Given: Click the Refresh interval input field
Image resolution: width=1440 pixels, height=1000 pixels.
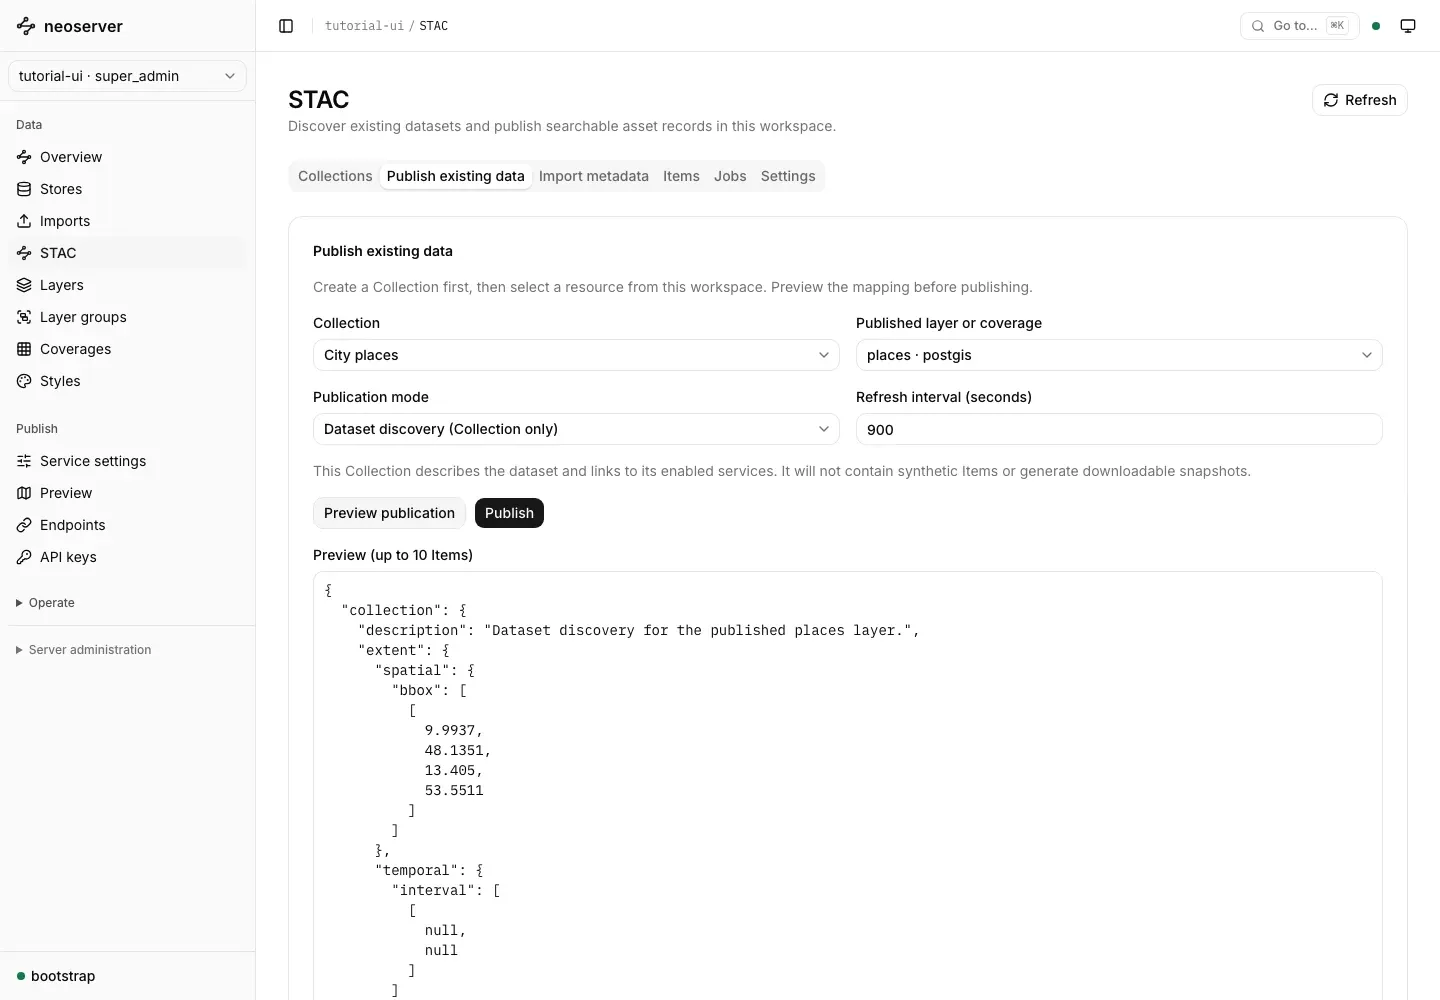Looking at the screenshot, I should click(1119, 429).
